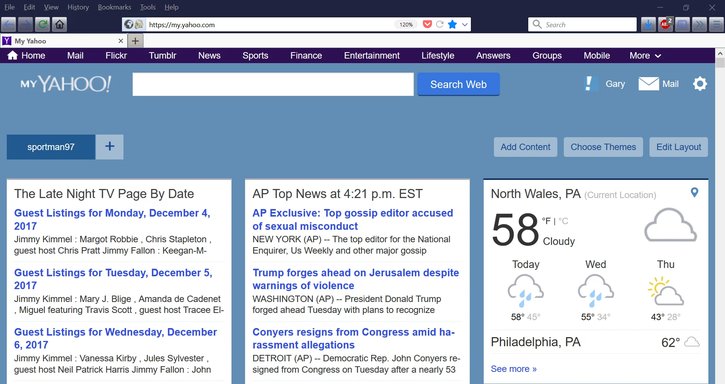This screenshot has width=725, height=384.
Task: Select the sportman97 page tab
Action: [x=51, y=147]
